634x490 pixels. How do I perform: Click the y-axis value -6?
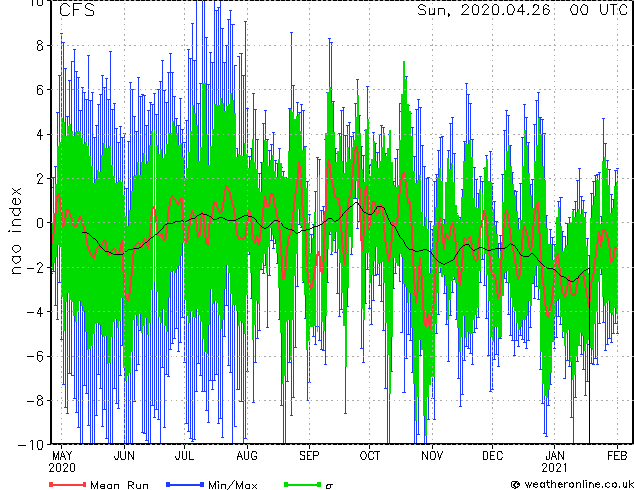(34, 357)
